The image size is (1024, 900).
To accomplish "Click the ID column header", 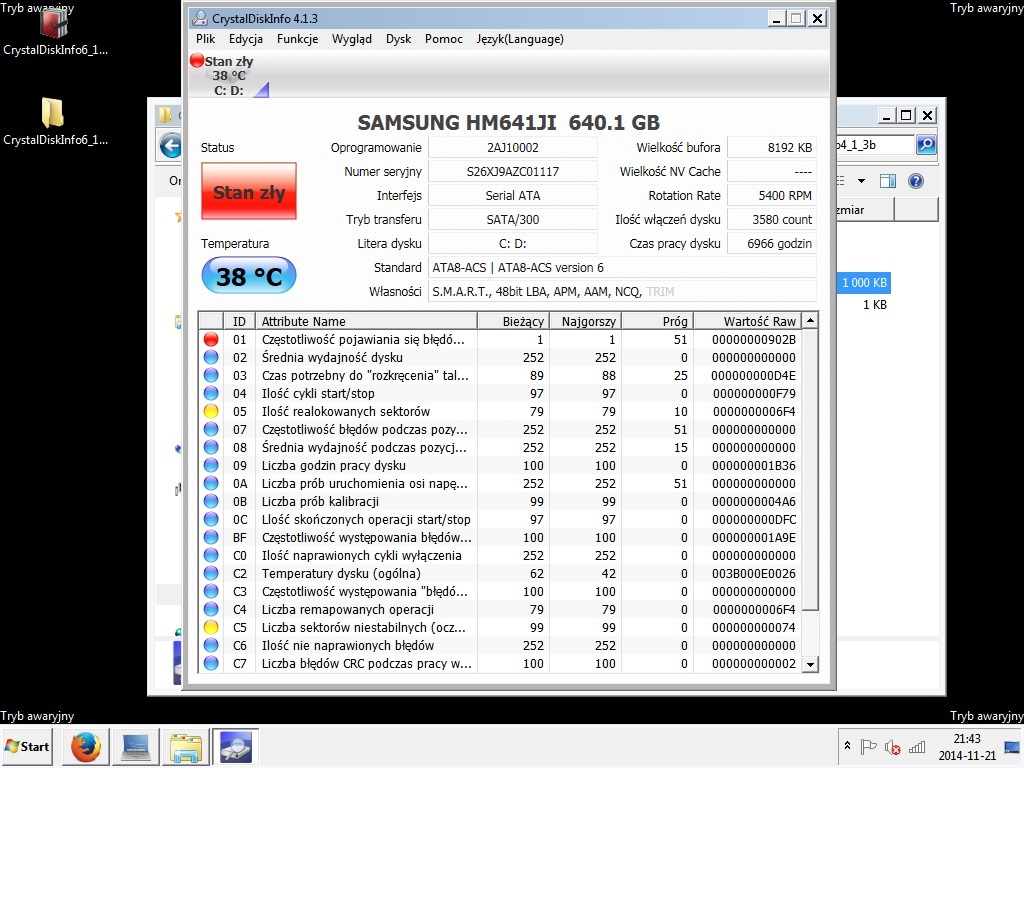I will tap(239, 321).
